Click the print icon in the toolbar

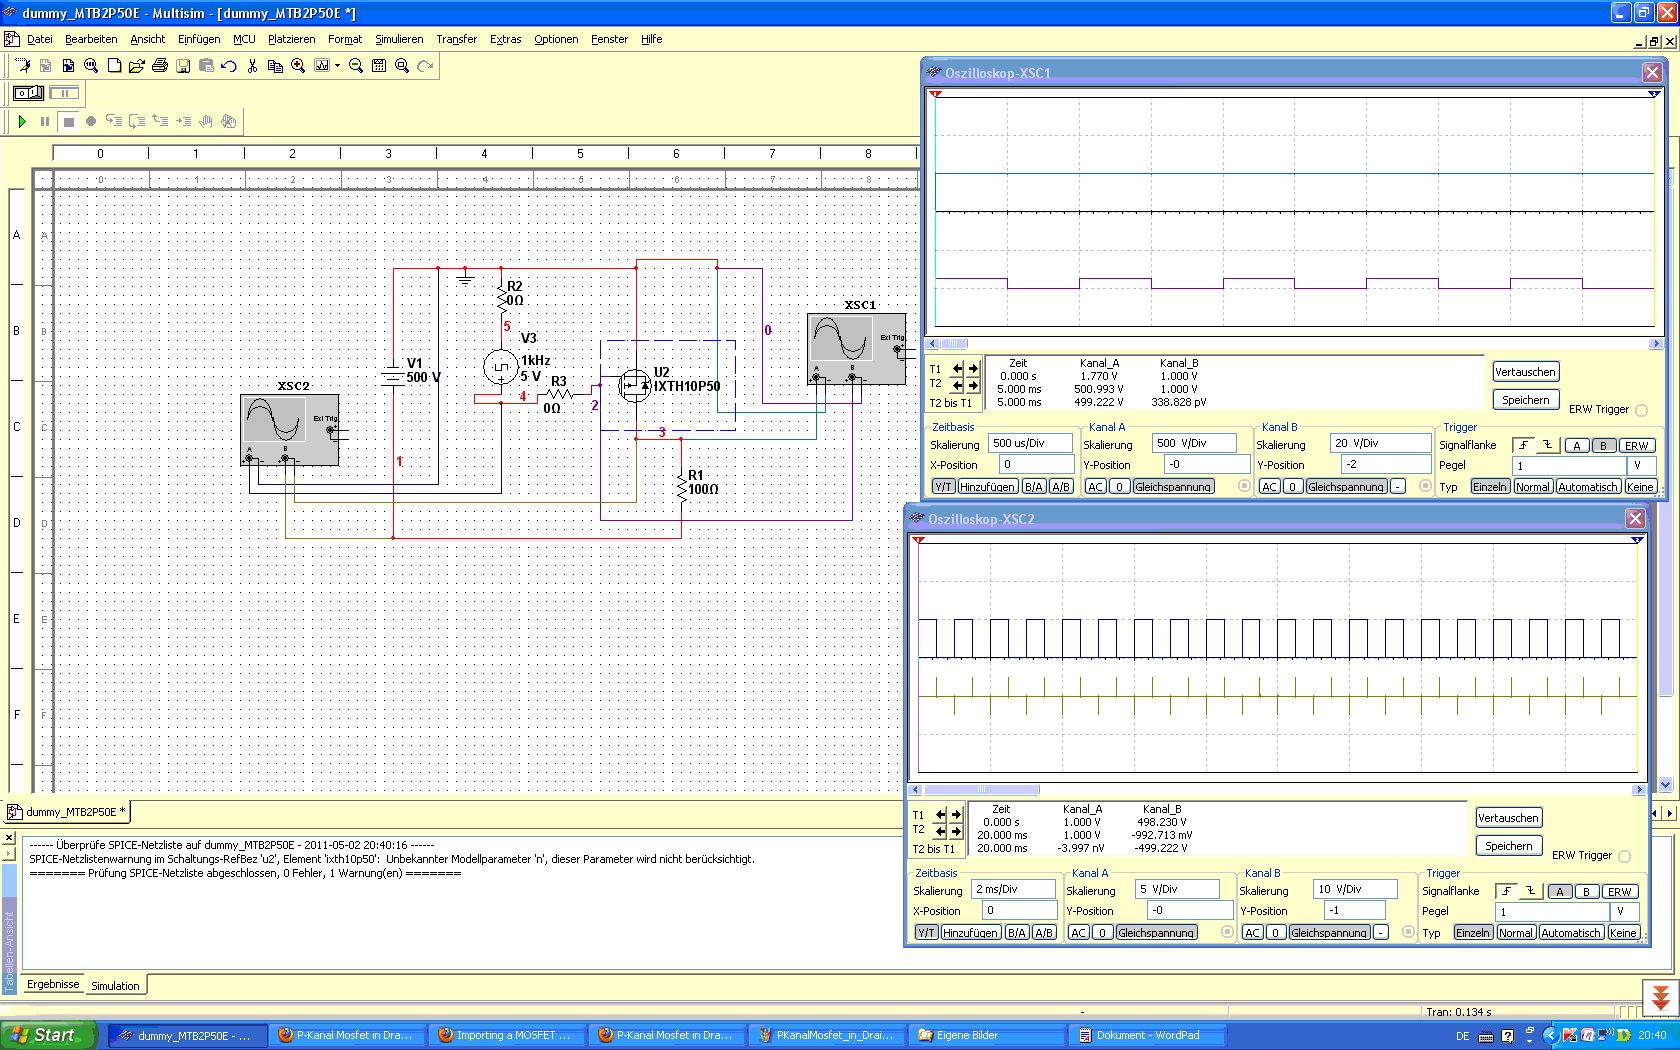[160, 66]
